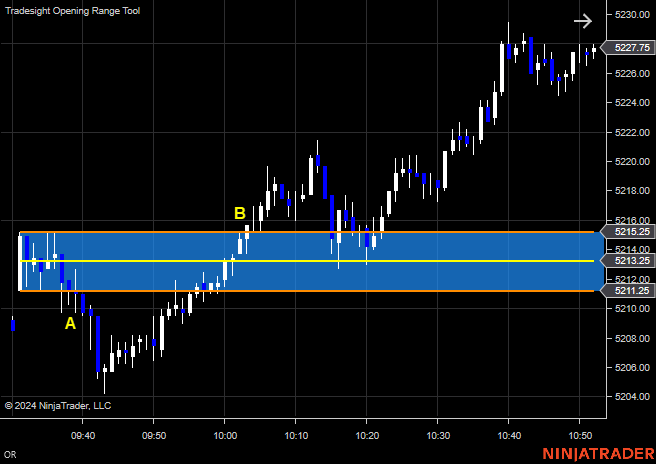Click the 10:30 time axis label

click(x=438, y=436)
